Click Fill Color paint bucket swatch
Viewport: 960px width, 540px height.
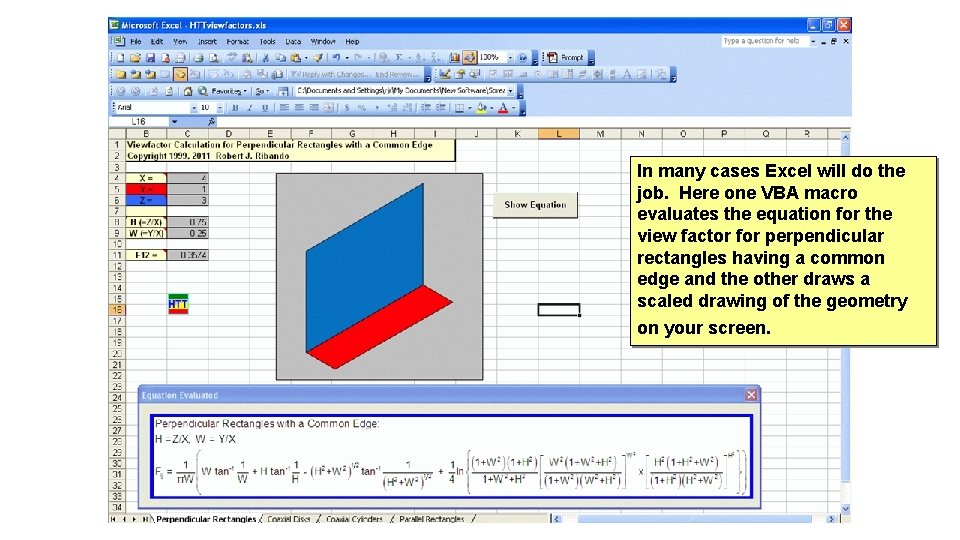click(482, 108)
